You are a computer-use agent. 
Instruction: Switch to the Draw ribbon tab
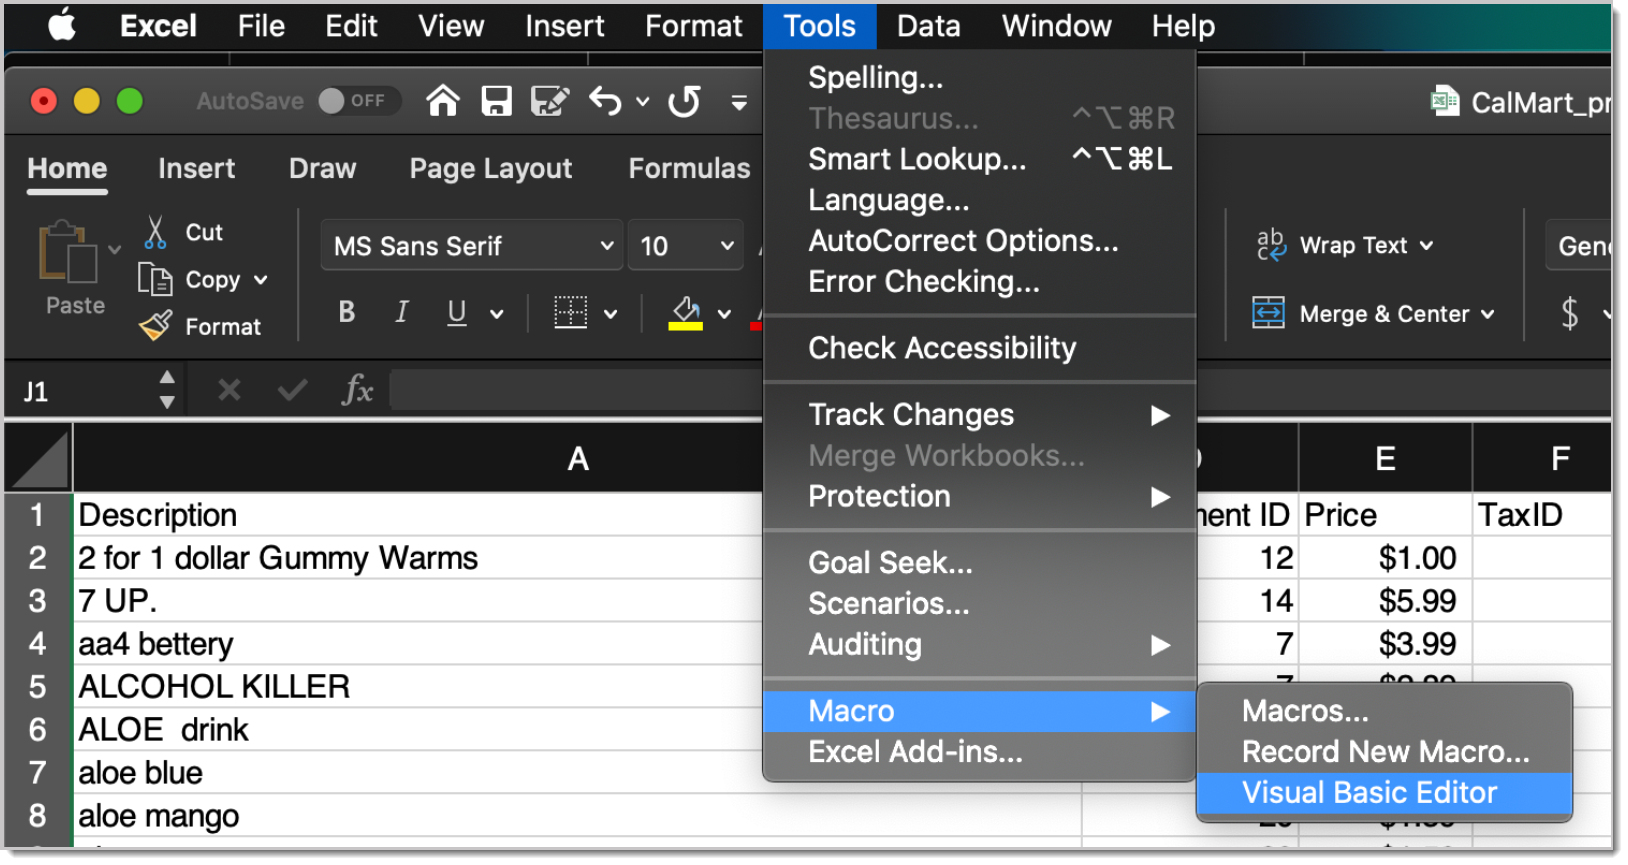(322, 168)
